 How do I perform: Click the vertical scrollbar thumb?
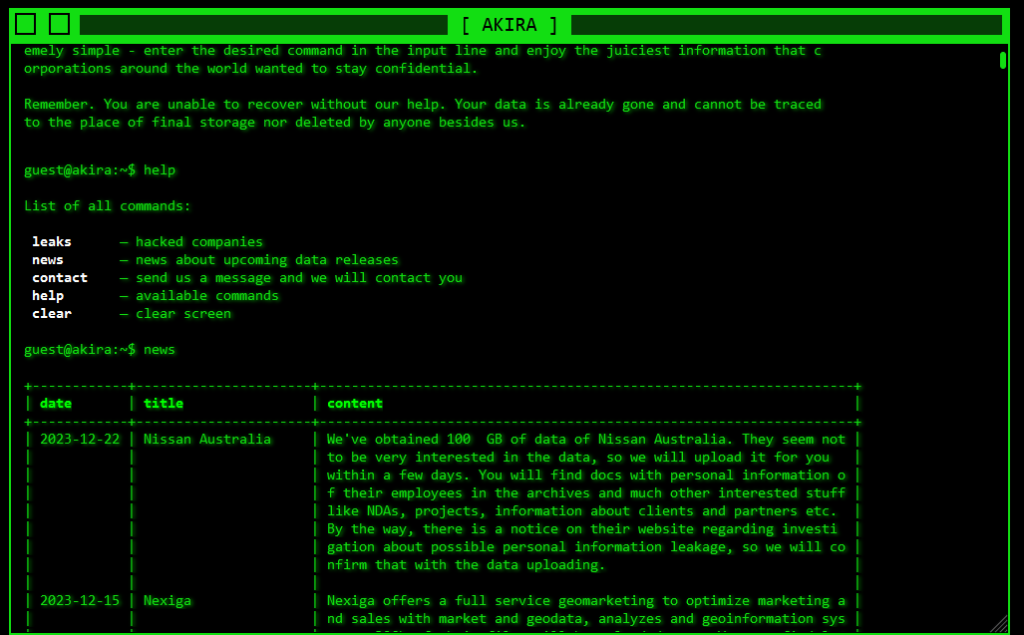(1003, 60)
